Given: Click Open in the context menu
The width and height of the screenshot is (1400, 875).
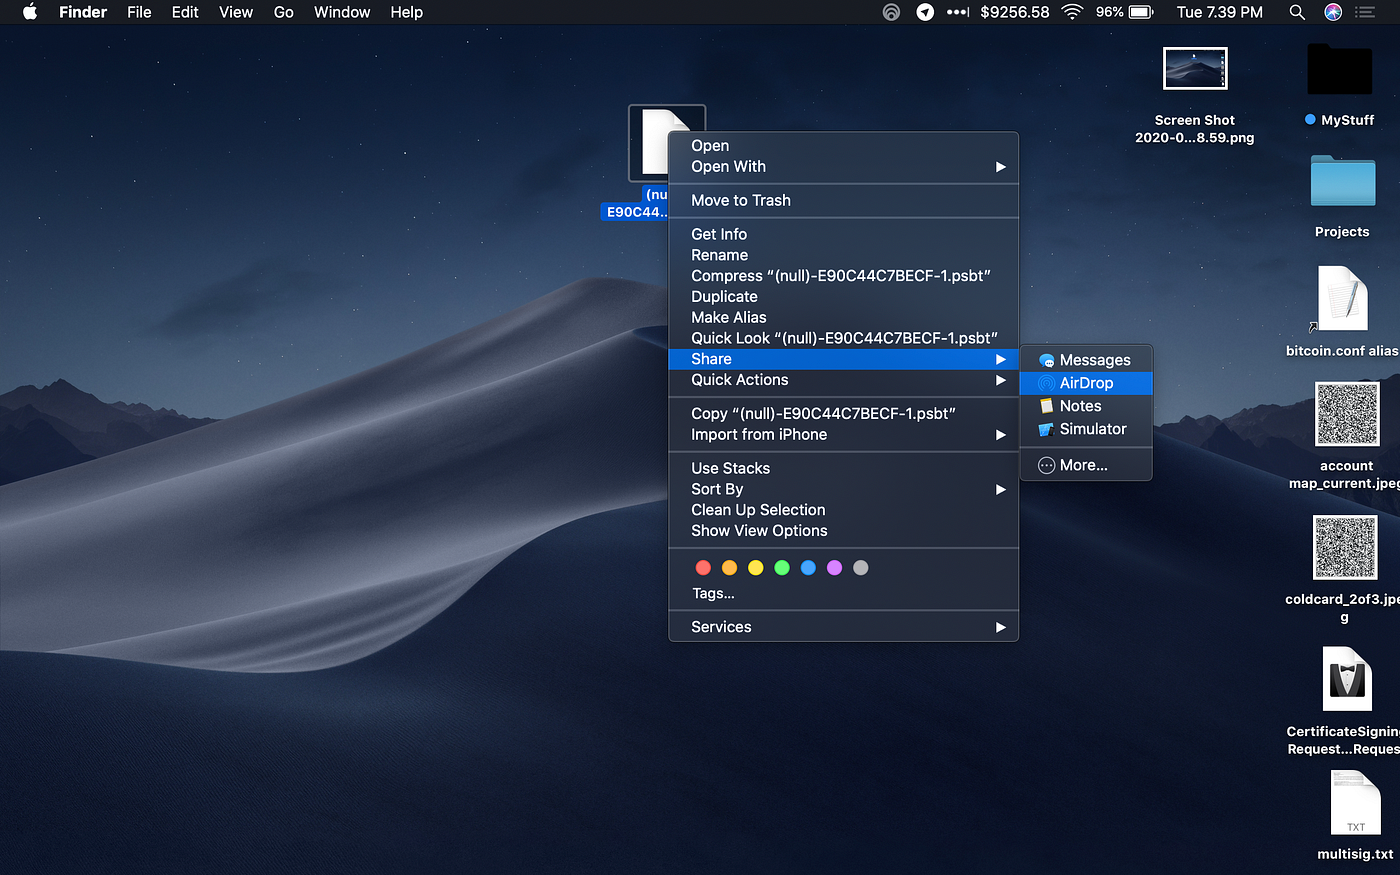Looking at the screenshot, I should point(843,146).
